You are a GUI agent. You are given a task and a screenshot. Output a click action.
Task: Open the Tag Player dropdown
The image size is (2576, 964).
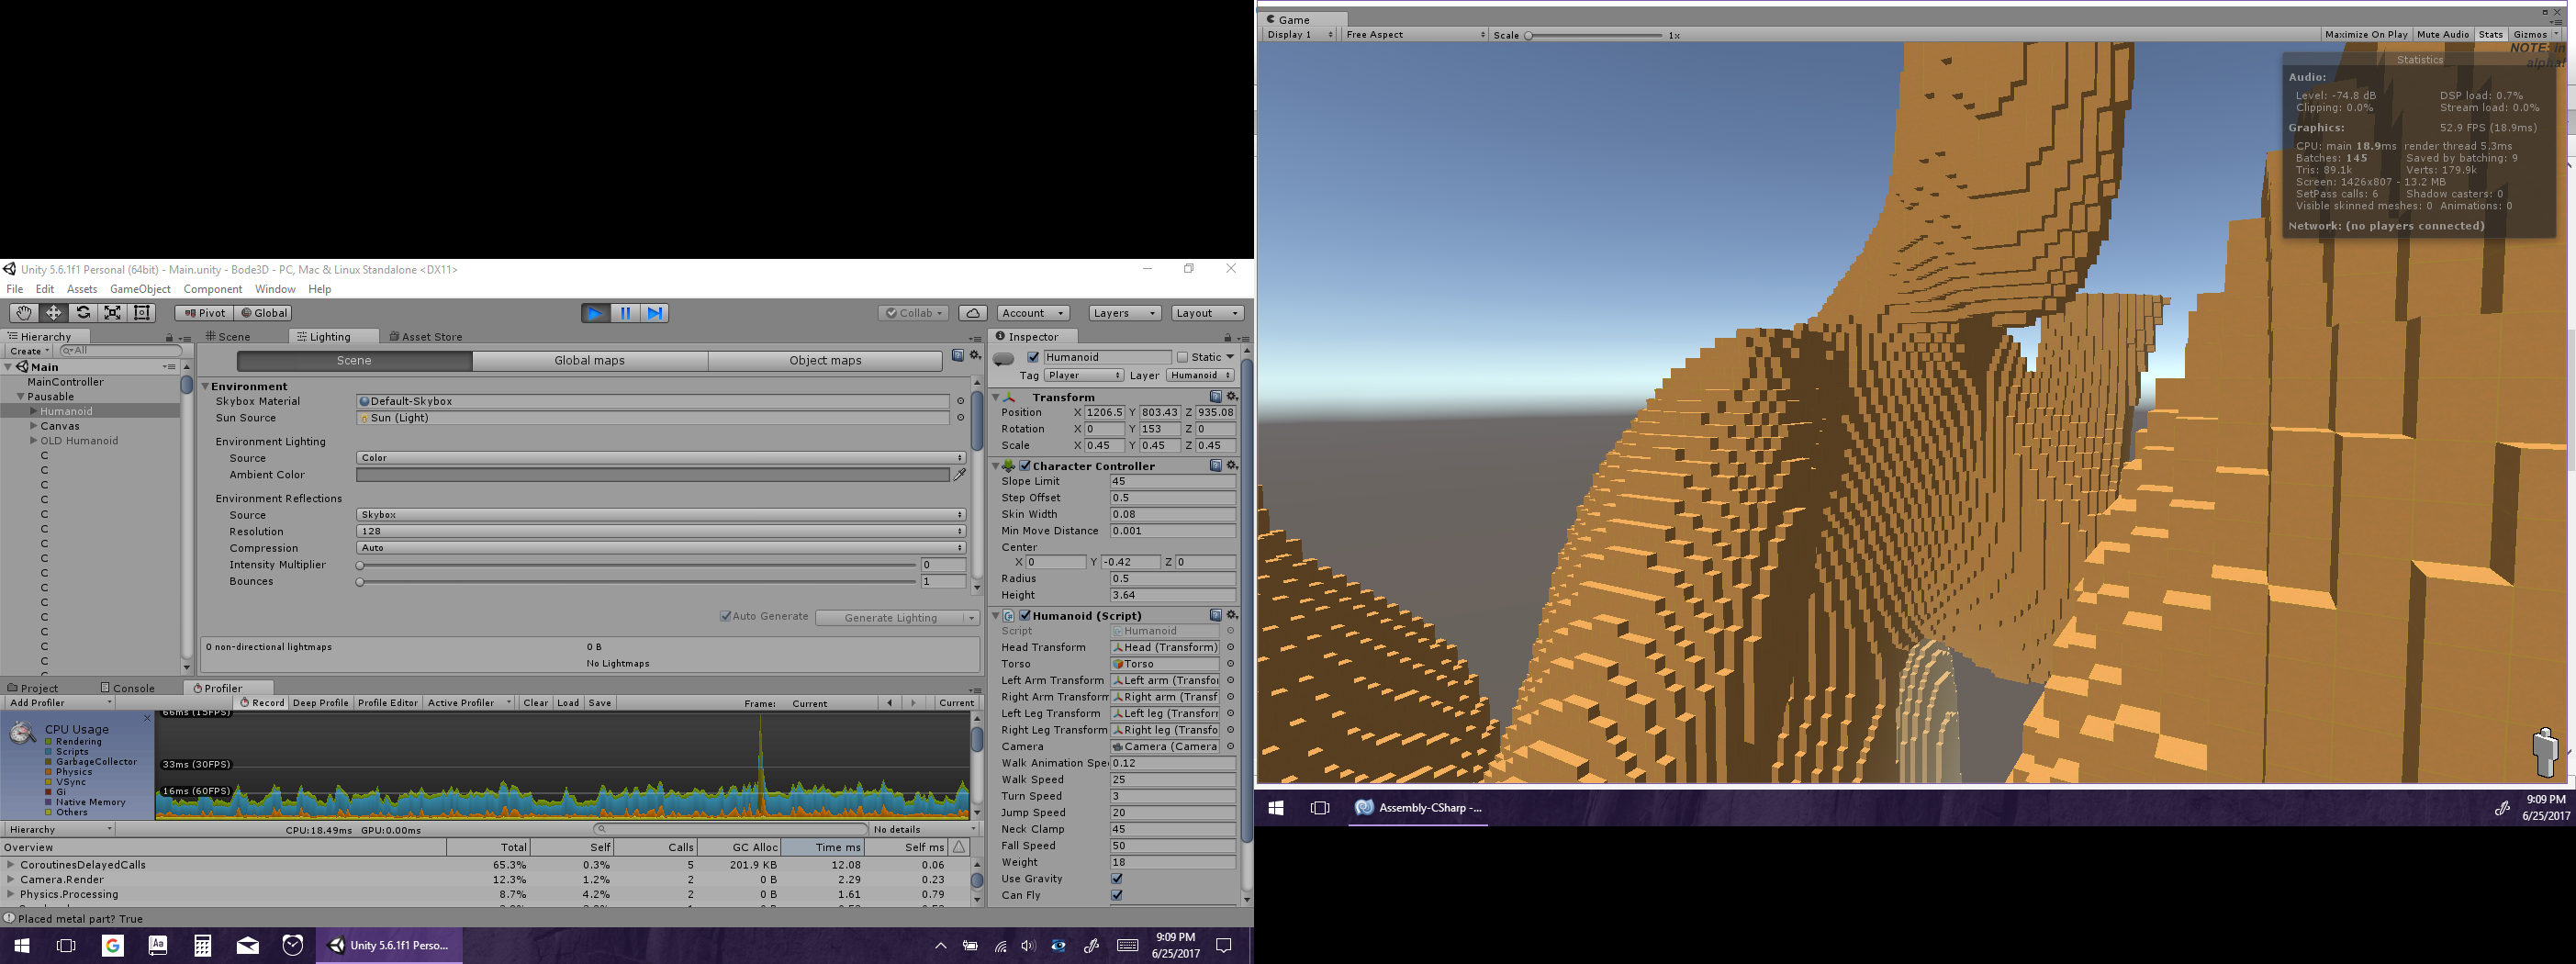coord(1084,376)
